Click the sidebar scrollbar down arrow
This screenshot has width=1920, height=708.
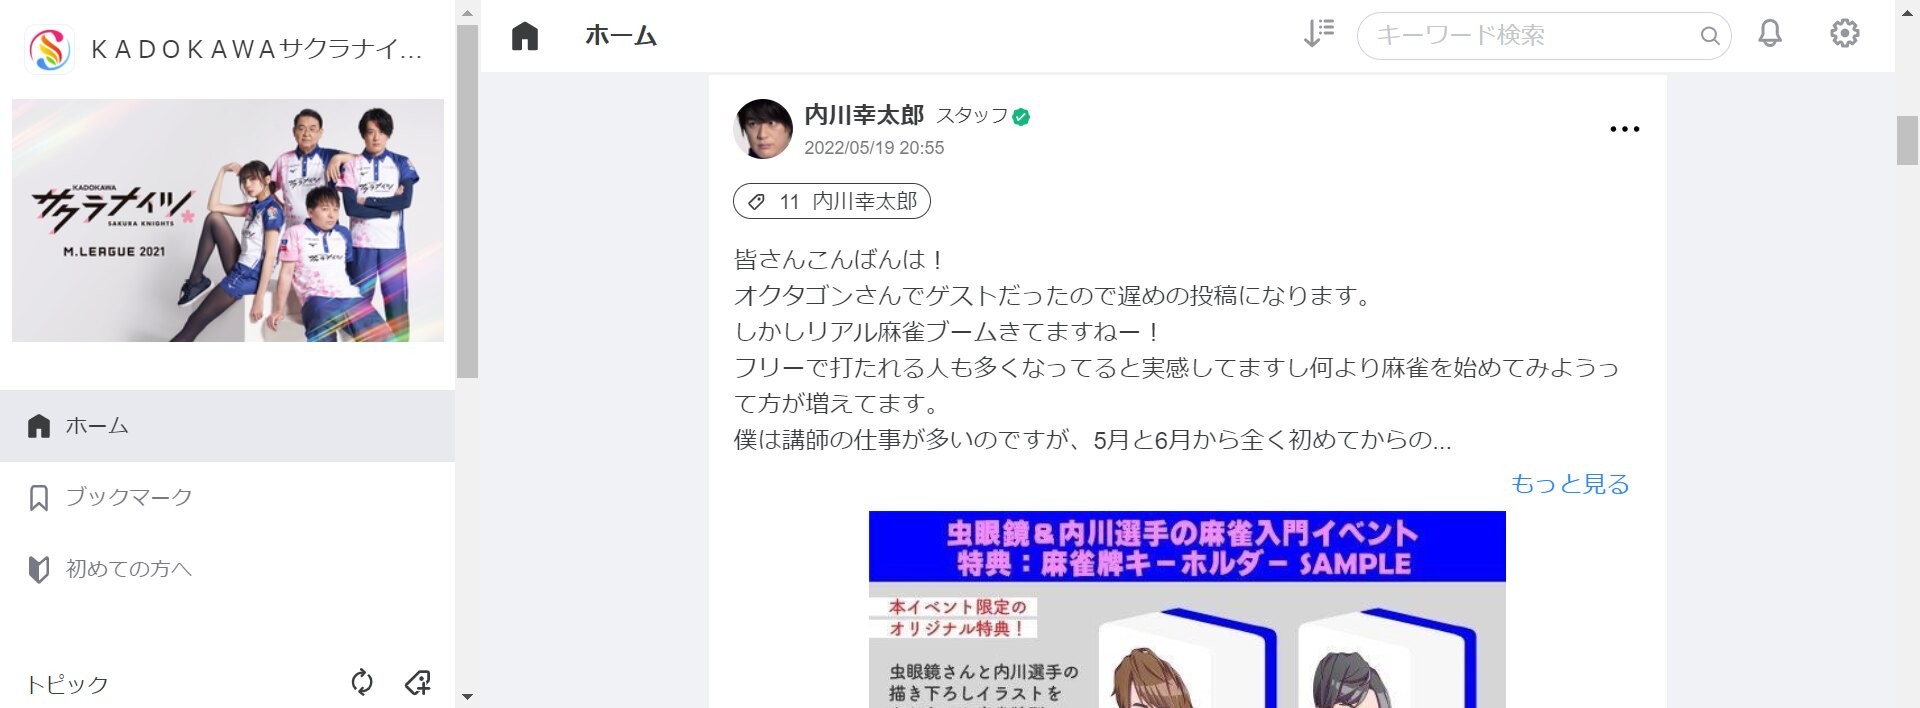click(x=467, y=696)
